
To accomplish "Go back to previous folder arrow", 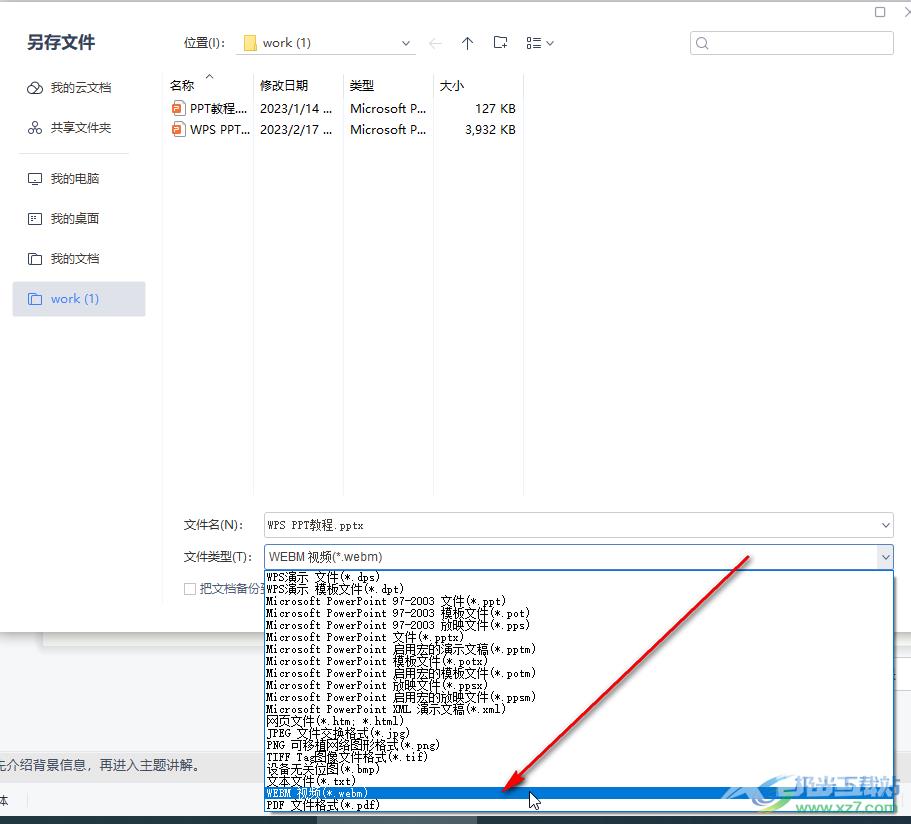I will (435, 43).
